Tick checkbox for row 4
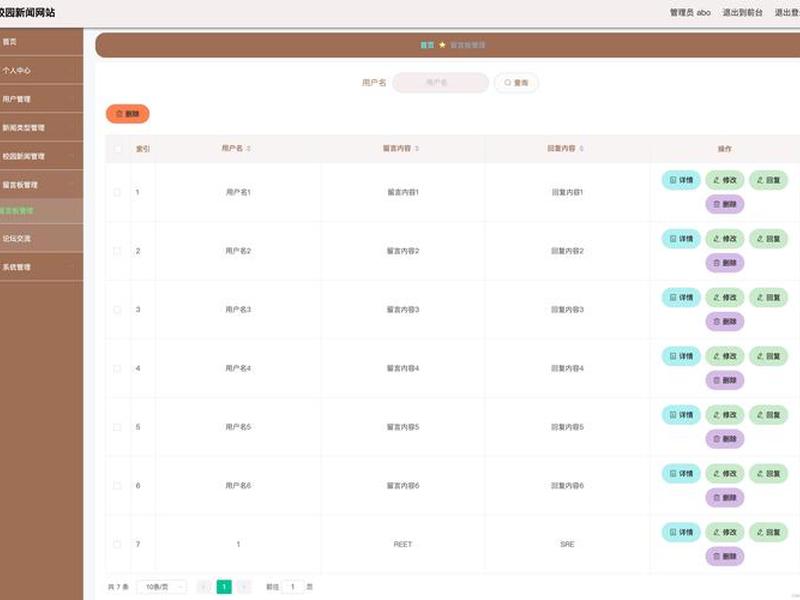 117,368
